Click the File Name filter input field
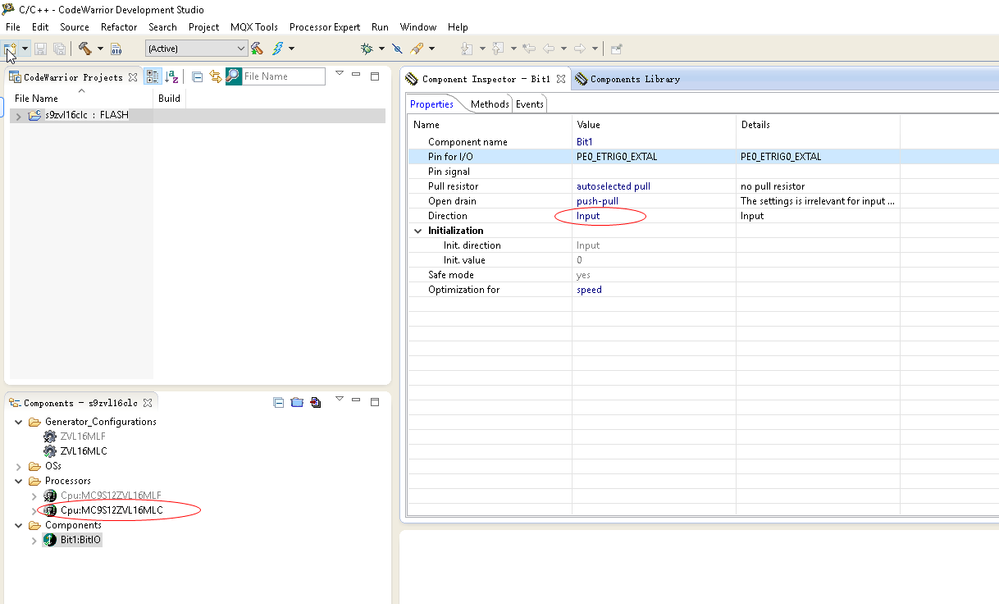 tap(284, 76)
